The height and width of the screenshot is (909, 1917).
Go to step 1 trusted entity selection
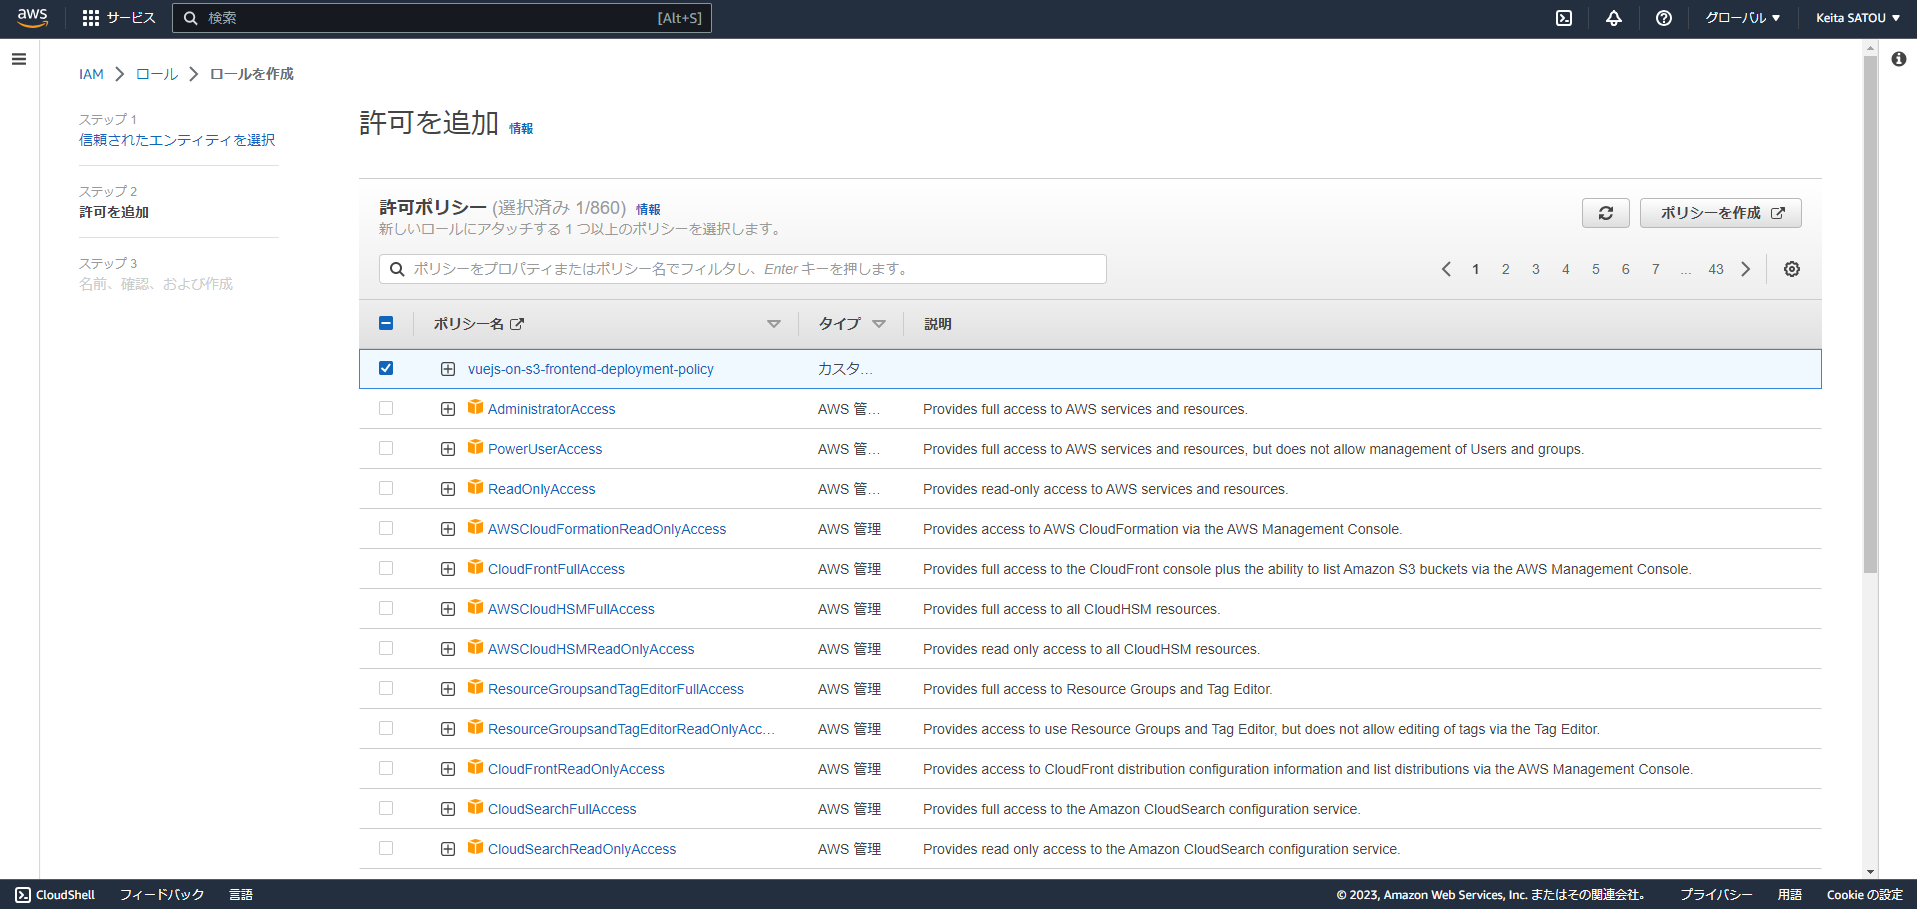click(x=177, y=140)
